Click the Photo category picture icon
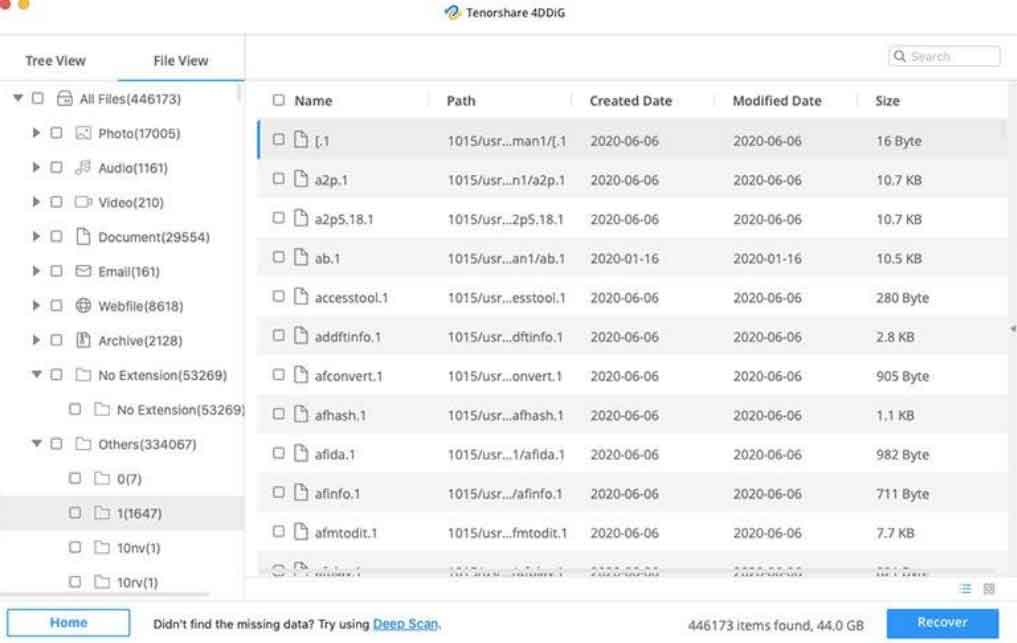Viewport: 1017px width, 643px height. 84,133
